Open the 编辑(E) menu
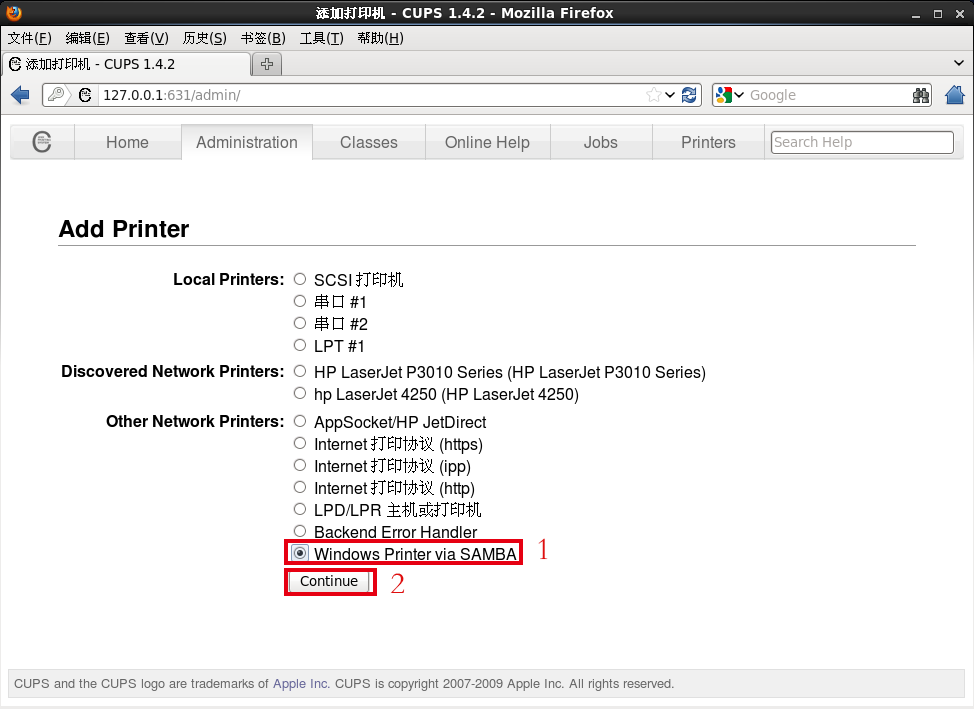The image size is (974, 709). pos(88,39)
